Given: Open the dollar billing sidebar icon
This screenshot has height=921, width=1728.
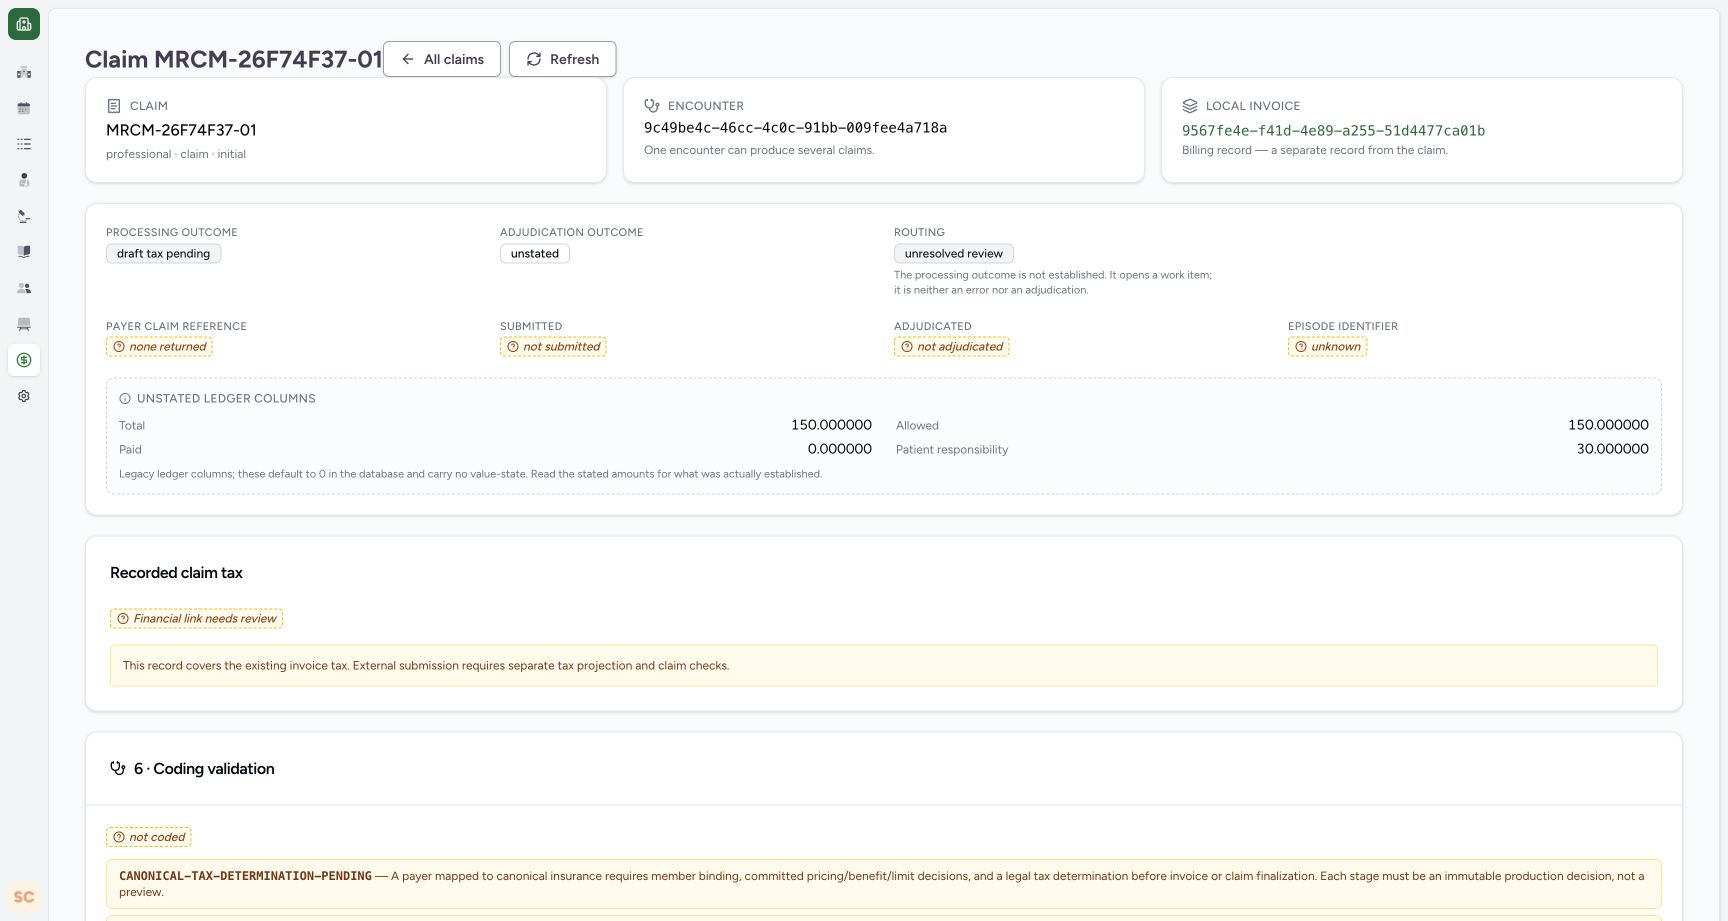Looking at the screenshot, I should (24, 360).
